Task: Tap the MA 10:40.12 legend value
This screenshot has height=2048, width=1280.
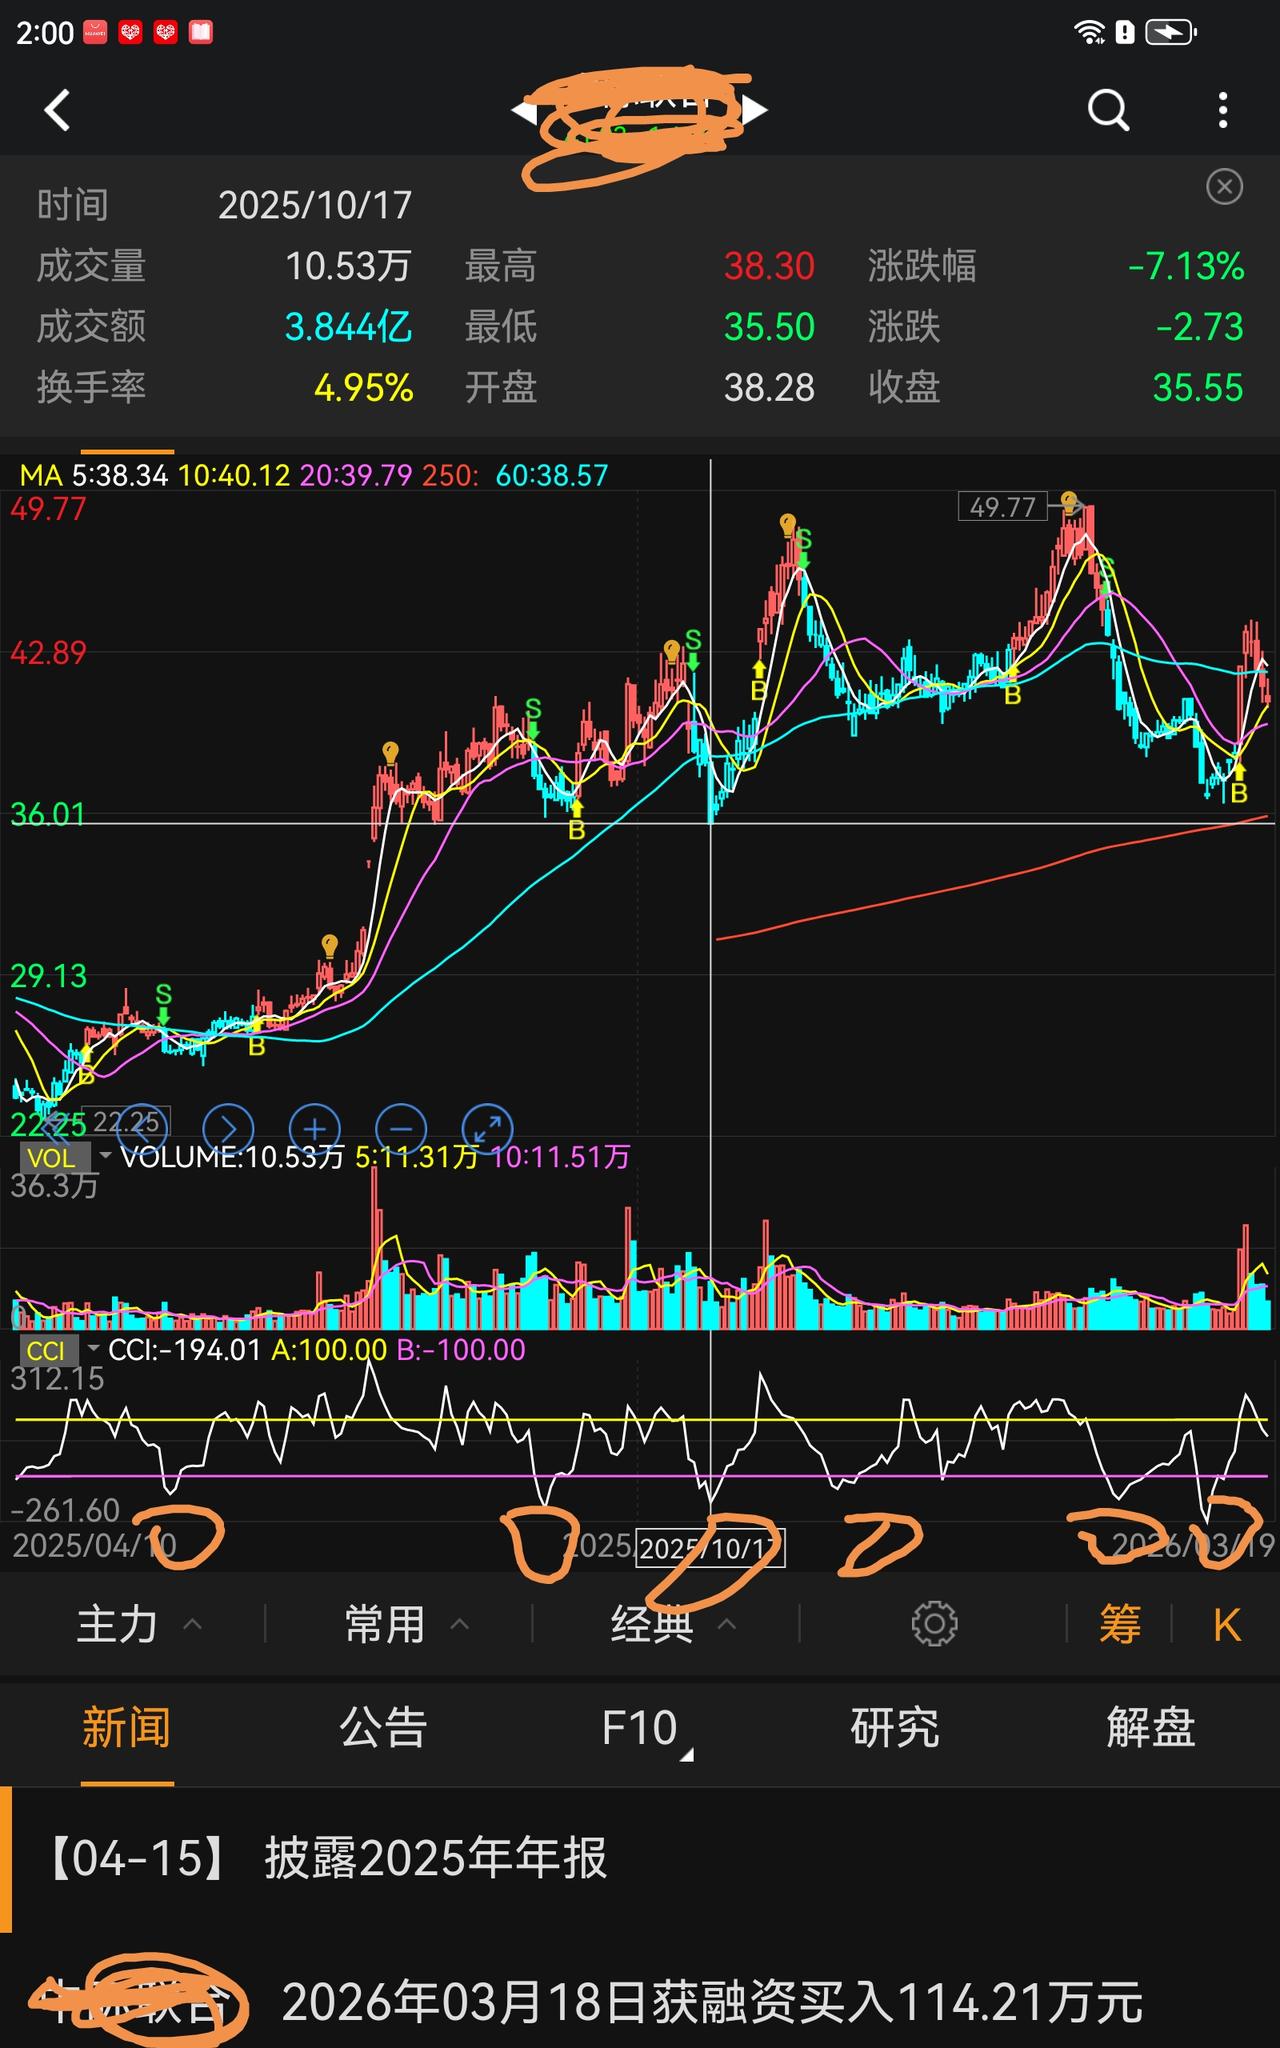Action: click(x=234, y=475)
